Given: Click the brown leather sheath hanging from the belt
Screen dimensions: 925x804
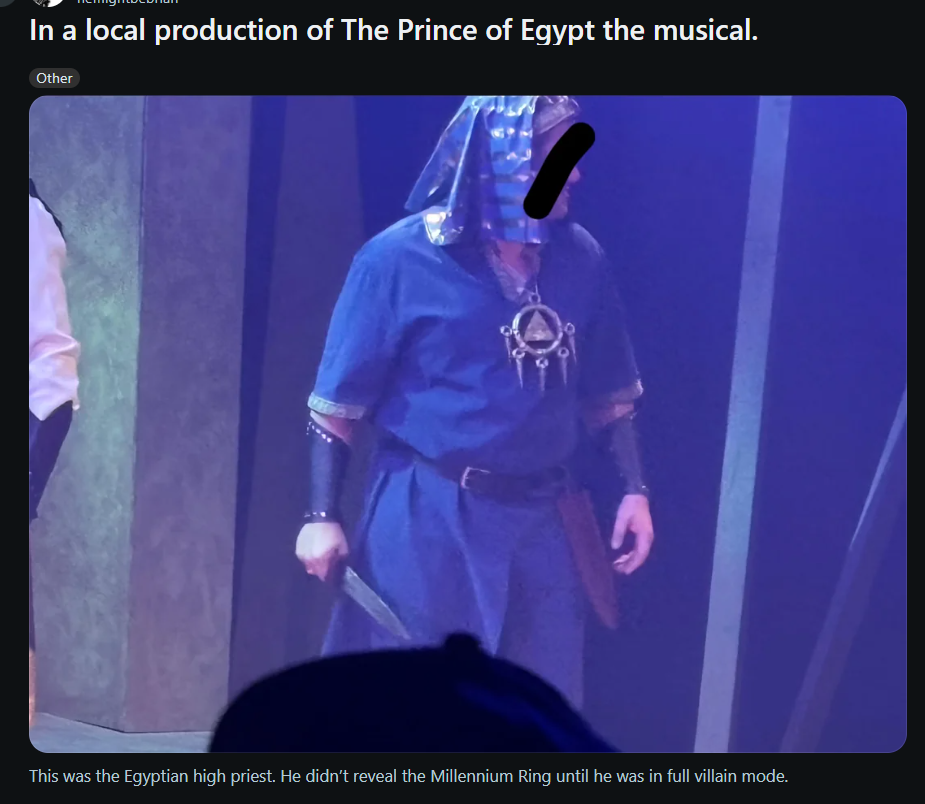Looking at the screenshot, I should (587, 557).
